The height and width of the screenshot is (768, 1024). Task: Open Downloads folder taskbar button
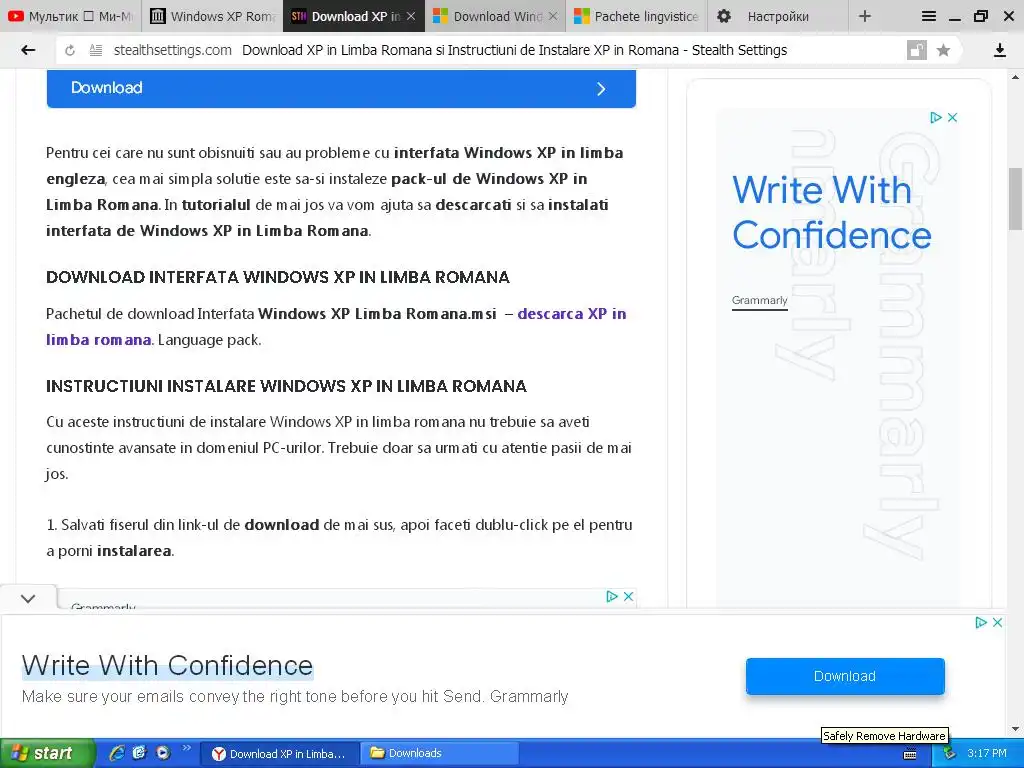pos(439,754)
